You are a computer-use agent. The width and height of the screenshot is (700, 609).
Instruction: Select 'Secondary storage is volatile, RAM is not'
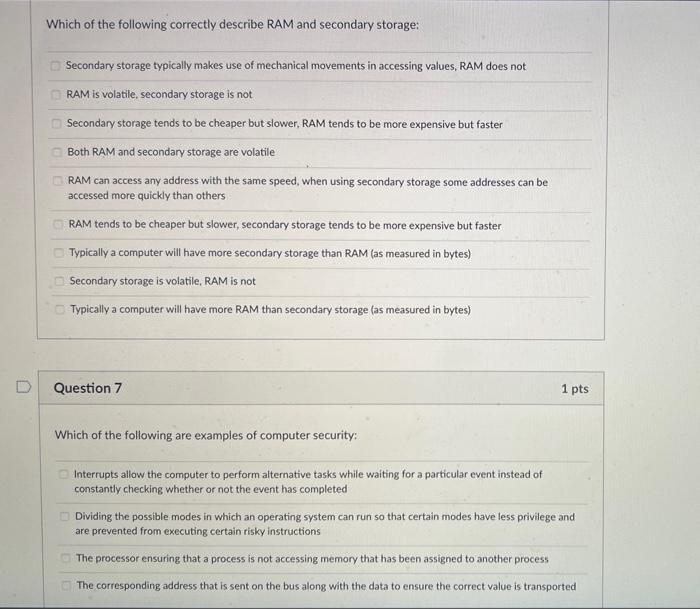pyautogui.click(x=61, y=282)
